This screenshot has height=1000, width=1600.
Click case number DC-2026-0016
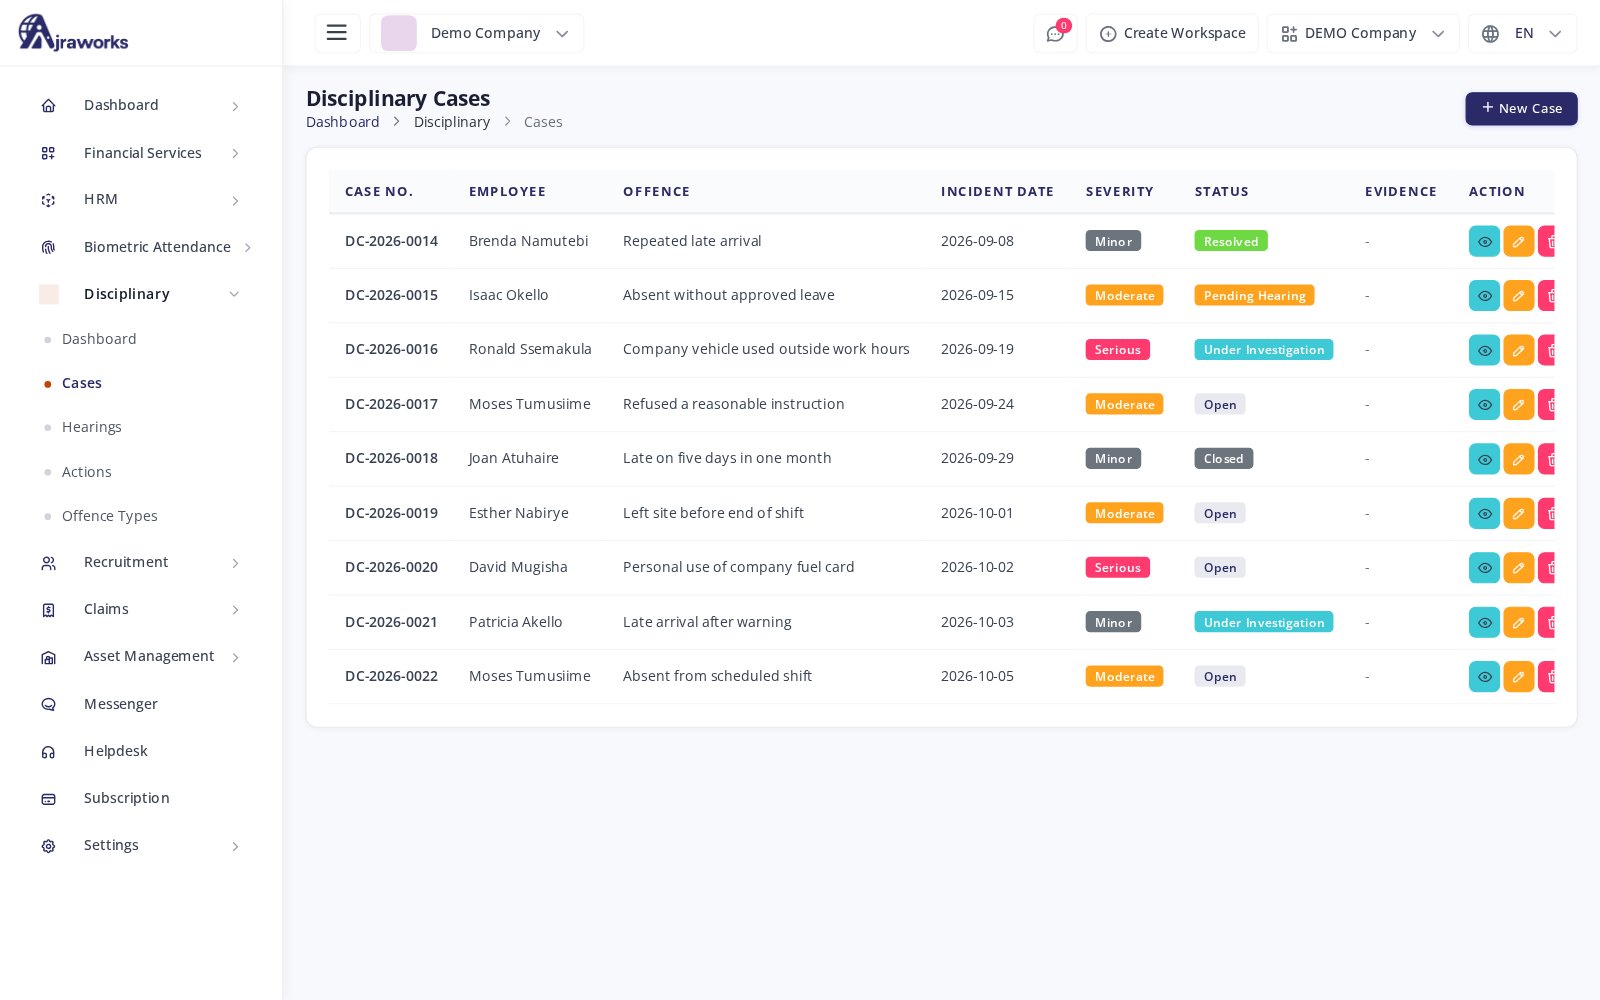point(391,349)
